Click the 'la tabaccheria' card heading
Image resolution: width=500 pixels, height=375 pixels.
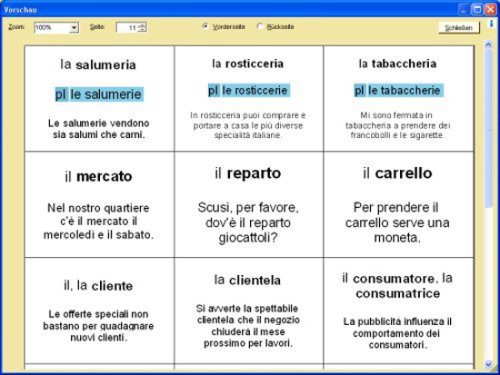click(x=398, y=64)
